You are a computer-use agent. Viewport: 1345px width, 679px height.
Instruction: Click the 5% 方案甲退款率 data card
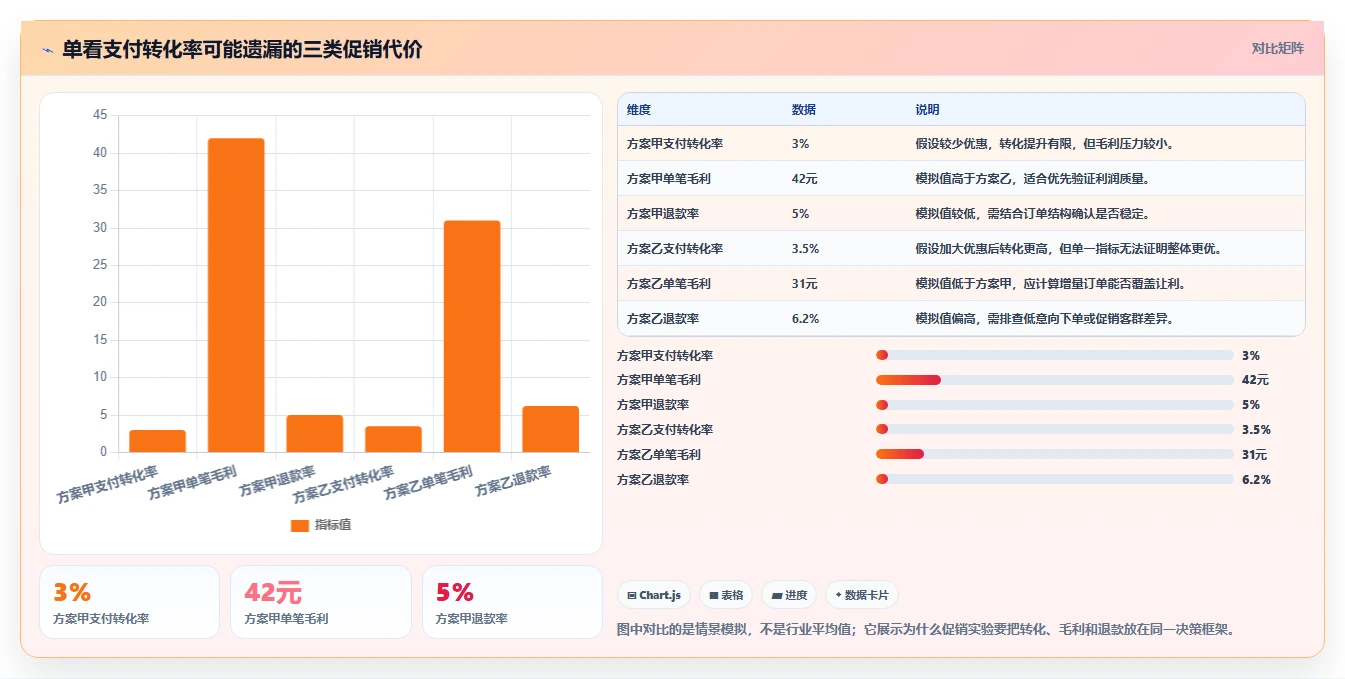coord(512,602)
